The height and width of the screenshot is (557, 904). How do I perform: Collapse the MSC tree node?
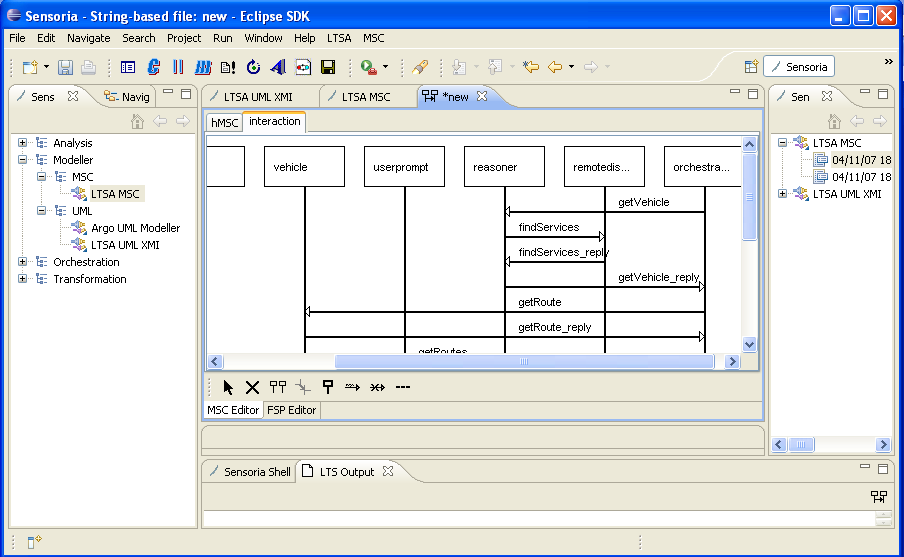tap(41, 176)
